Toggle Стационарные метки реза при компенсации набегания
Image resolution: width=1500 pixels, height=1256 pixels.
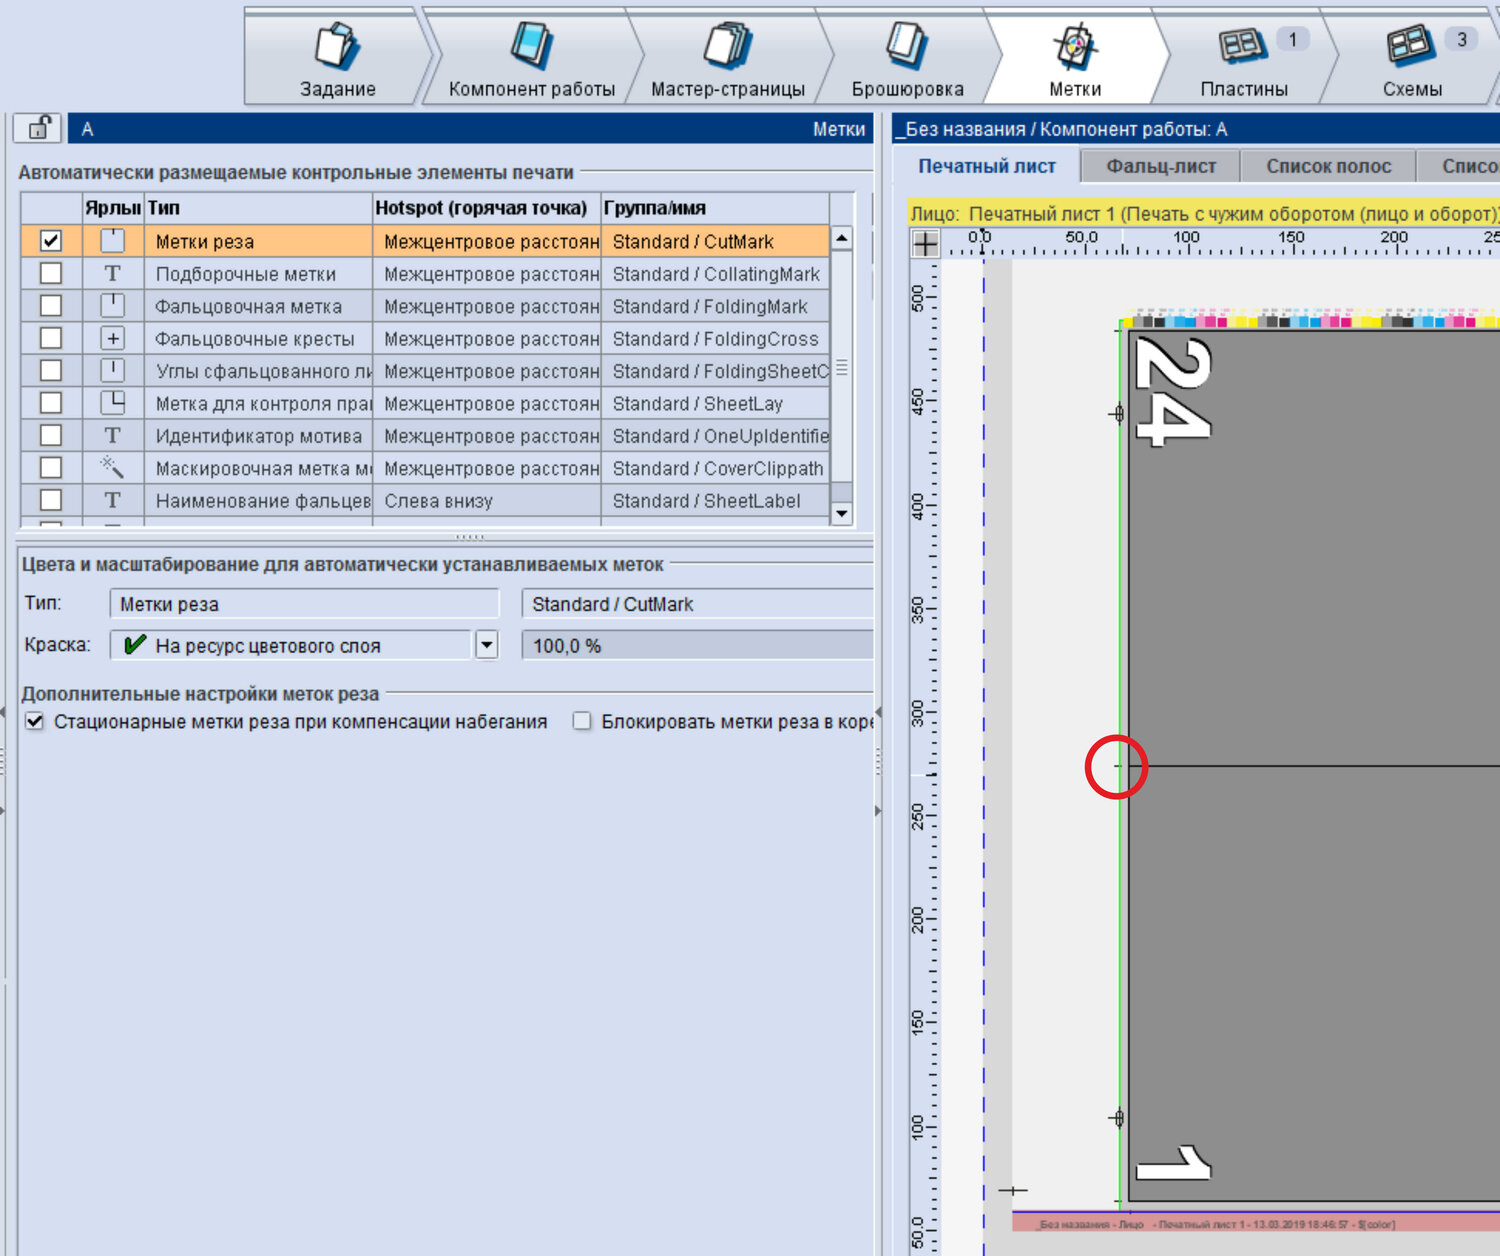pyautogui.click(x=35, y=722)
